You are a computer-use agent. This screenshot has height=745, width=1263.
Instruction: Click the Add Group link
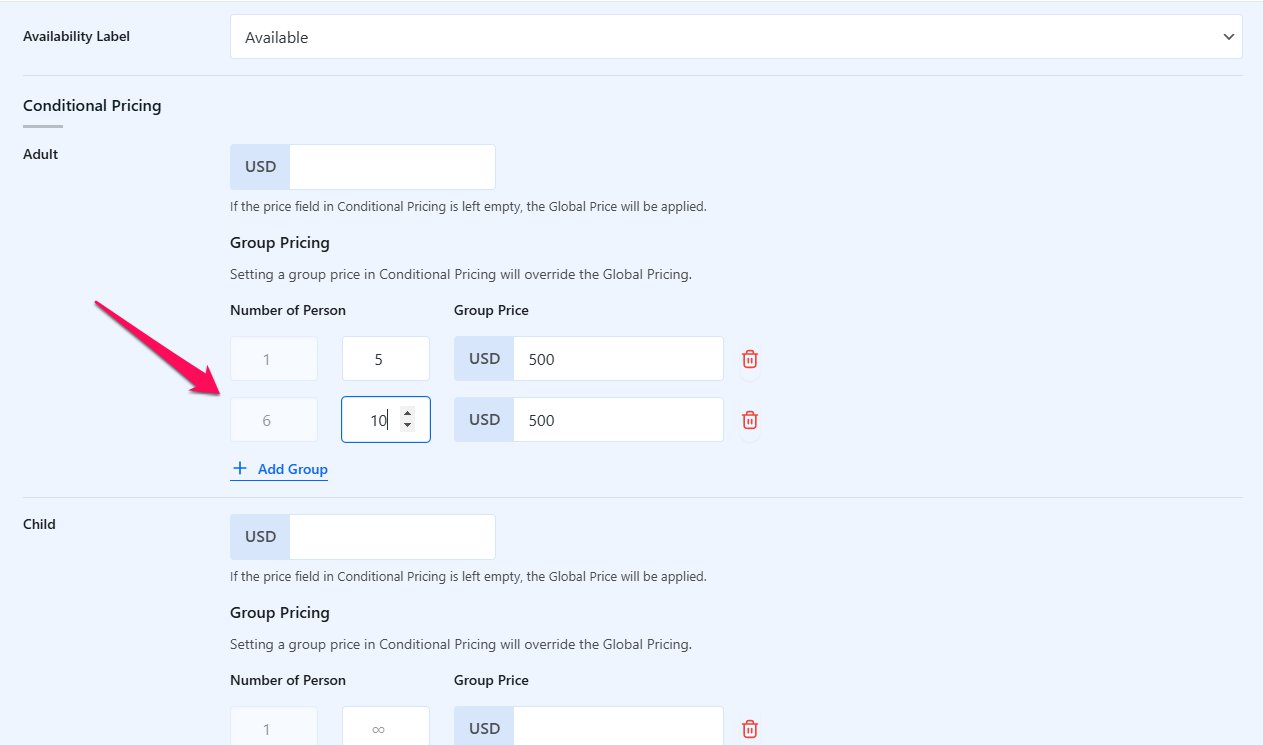tap(289, 468)
